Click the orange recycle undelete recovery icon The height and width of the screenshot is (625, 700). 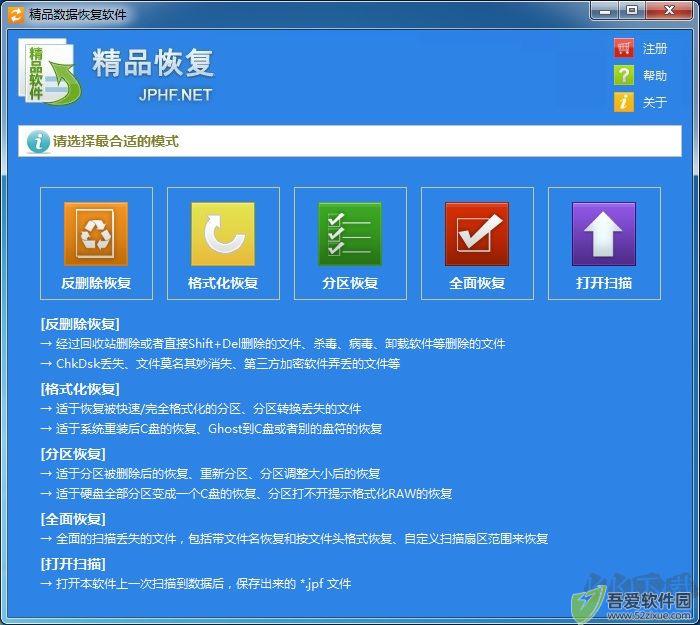pyautogui.click(x=96, y=234)
